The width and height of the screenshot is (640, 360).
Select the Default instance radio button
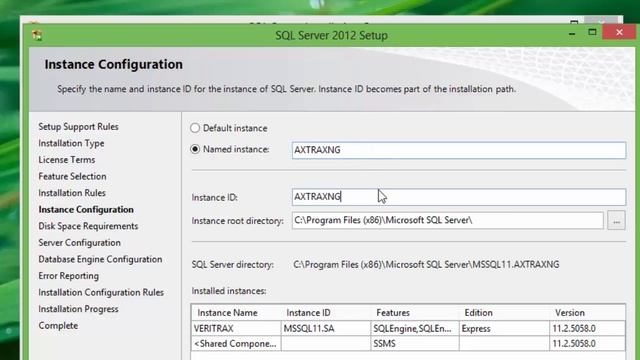click(x=195, y=128)
